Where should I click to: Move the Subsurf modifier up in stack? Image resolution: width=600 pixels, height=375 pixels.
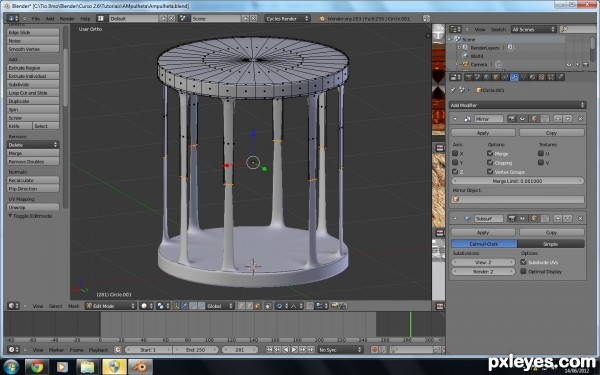[x=558, y=218]
